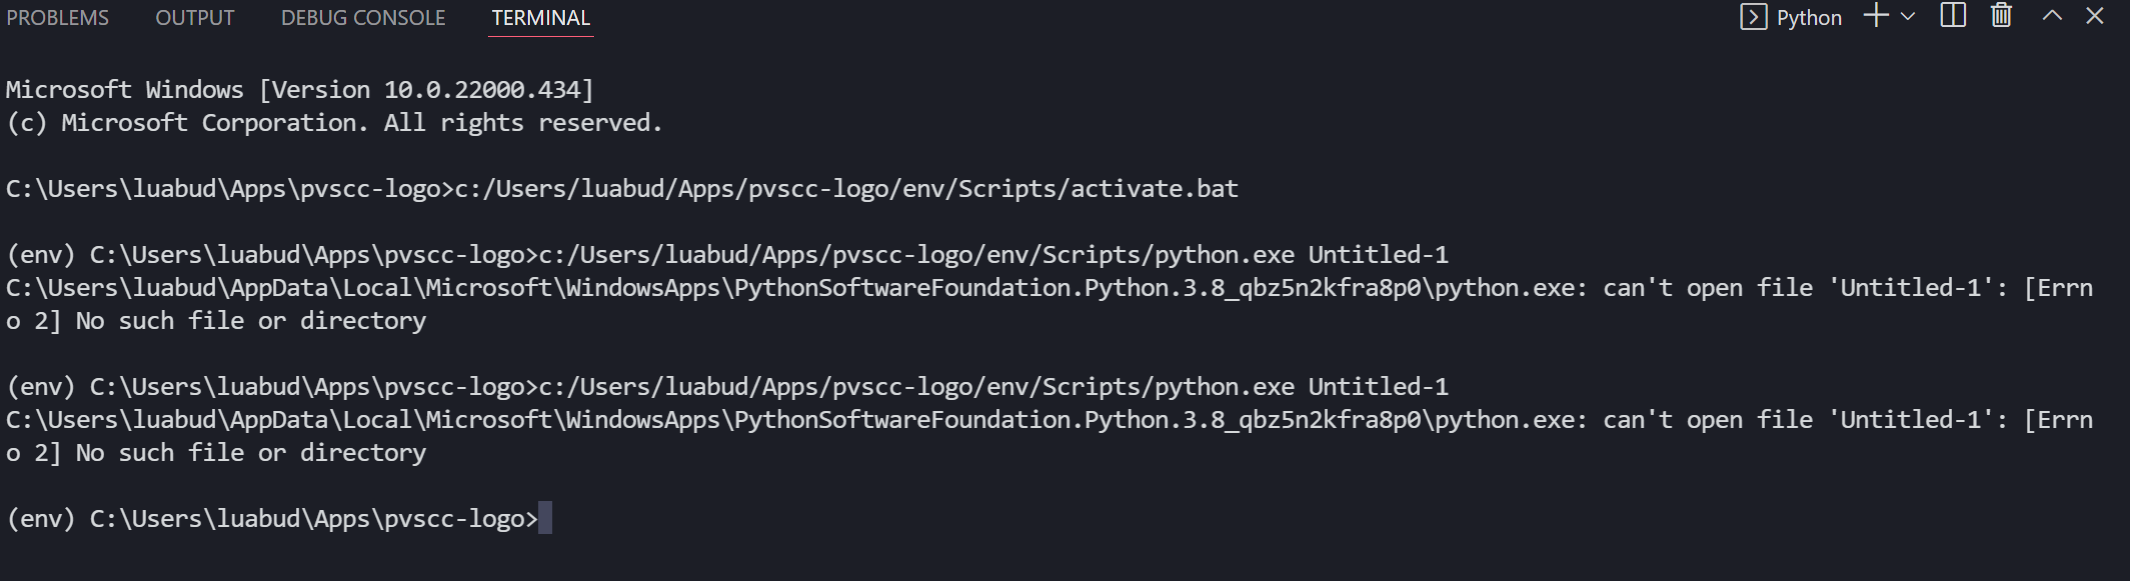Click the 'No such file or directory' error text
Viewport: 2130px width, 581px height.
pos(250,320)
